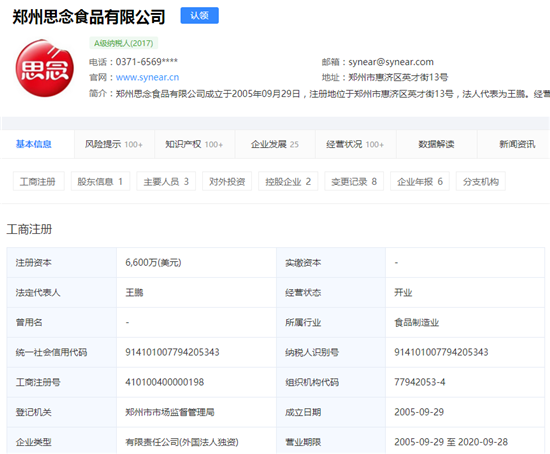Jump to 主要人员 3 section
The image size is (550, 454).
(x=166, y=181)
